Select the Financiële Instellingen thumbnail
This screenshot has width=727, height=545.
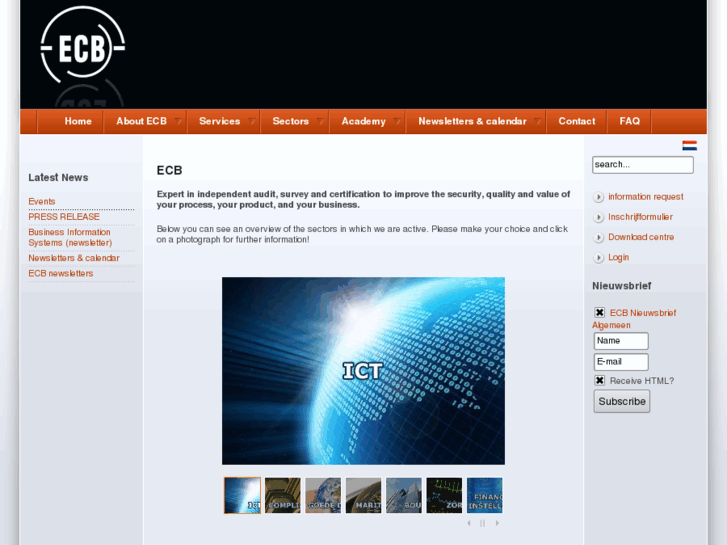pos(485,495)
